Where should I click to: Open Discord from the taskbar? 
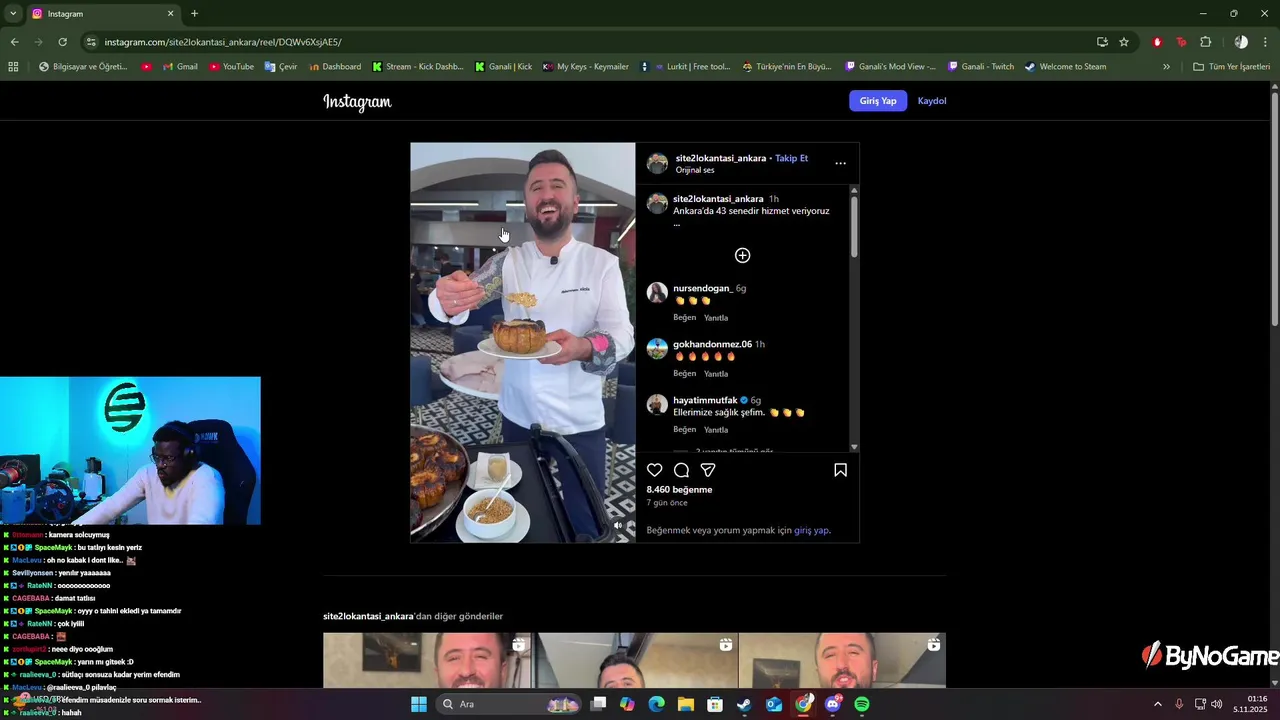(x=833, y=704)
